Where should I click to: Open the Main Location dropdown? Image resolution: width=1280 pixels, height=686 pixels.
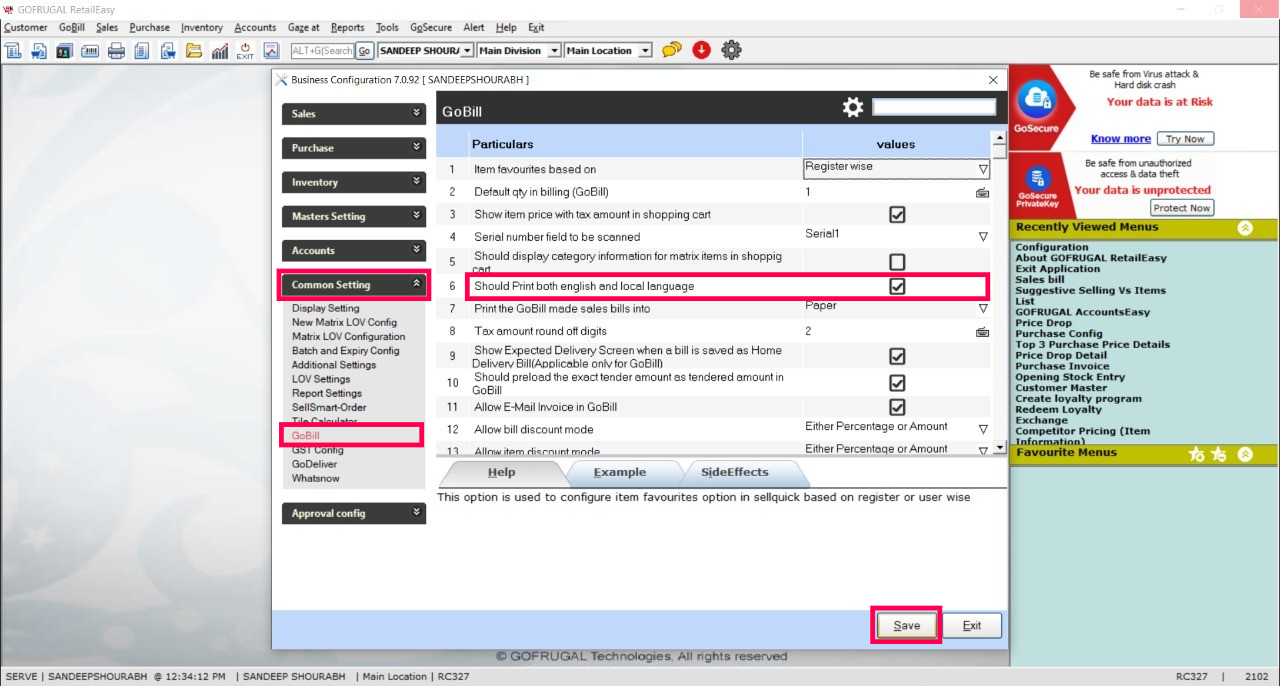click(645, 50)
